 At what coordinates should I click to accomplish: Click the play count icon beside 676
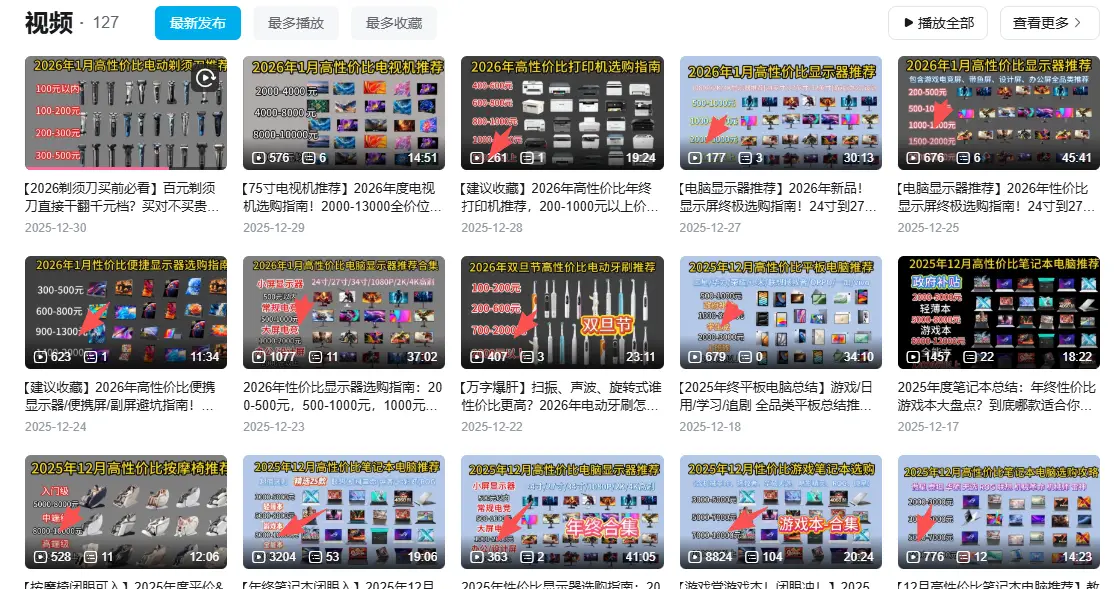(914, 158)
